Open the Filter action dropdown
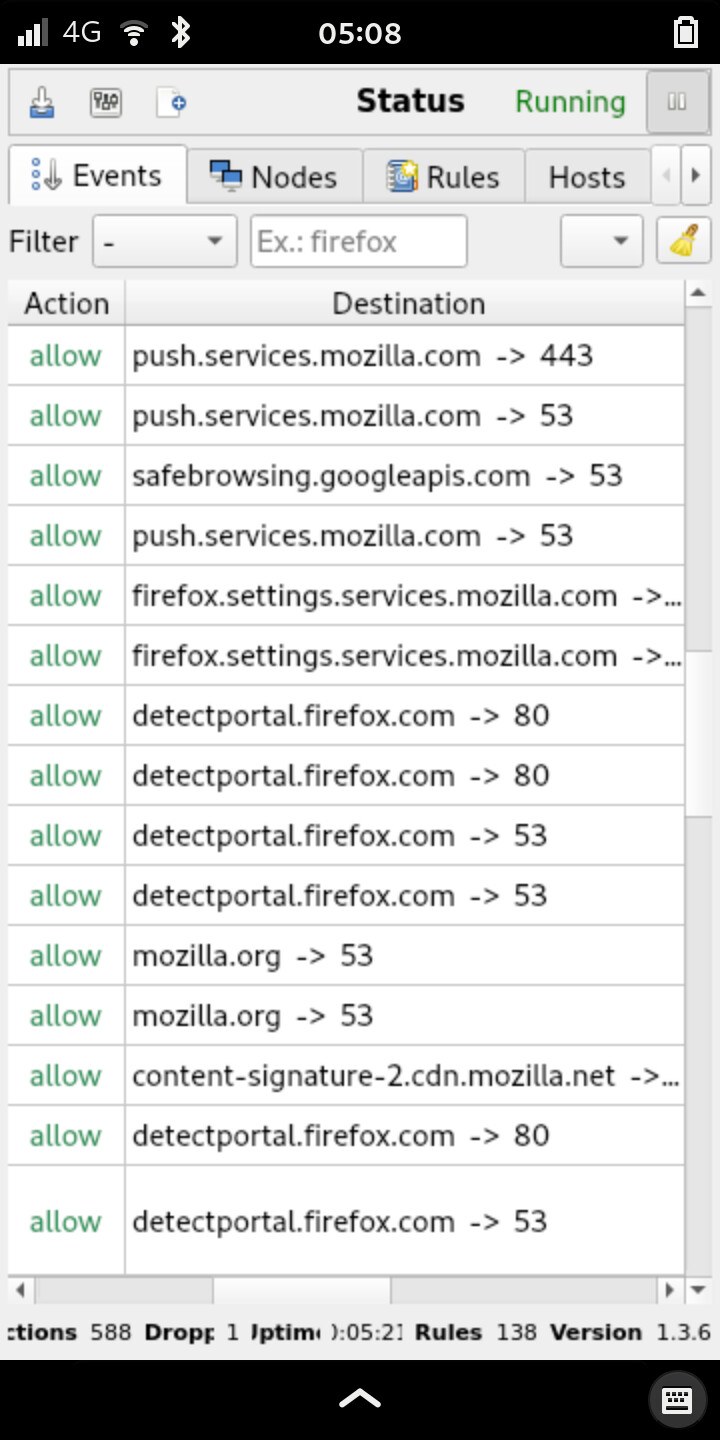The height and width of the screenshot is (1440, 720). coord(164,241)
